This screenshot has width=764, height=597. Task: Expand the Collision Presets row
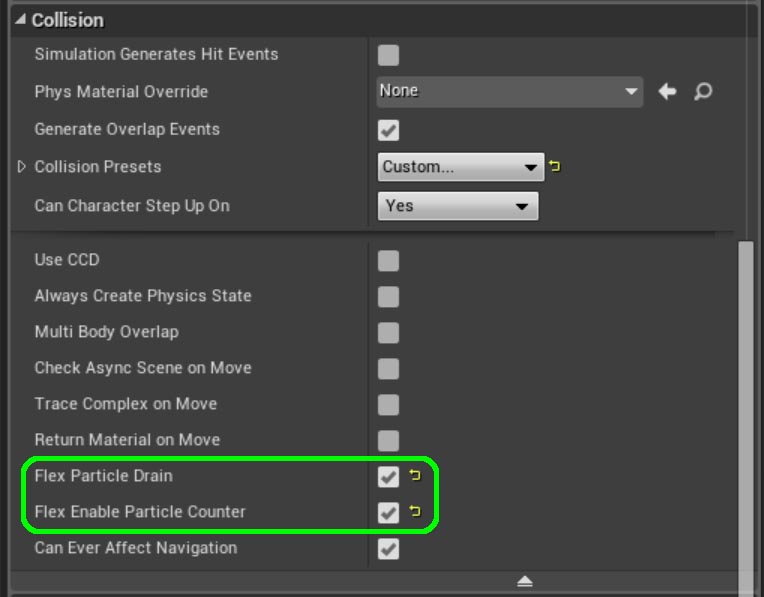[21, 167]
